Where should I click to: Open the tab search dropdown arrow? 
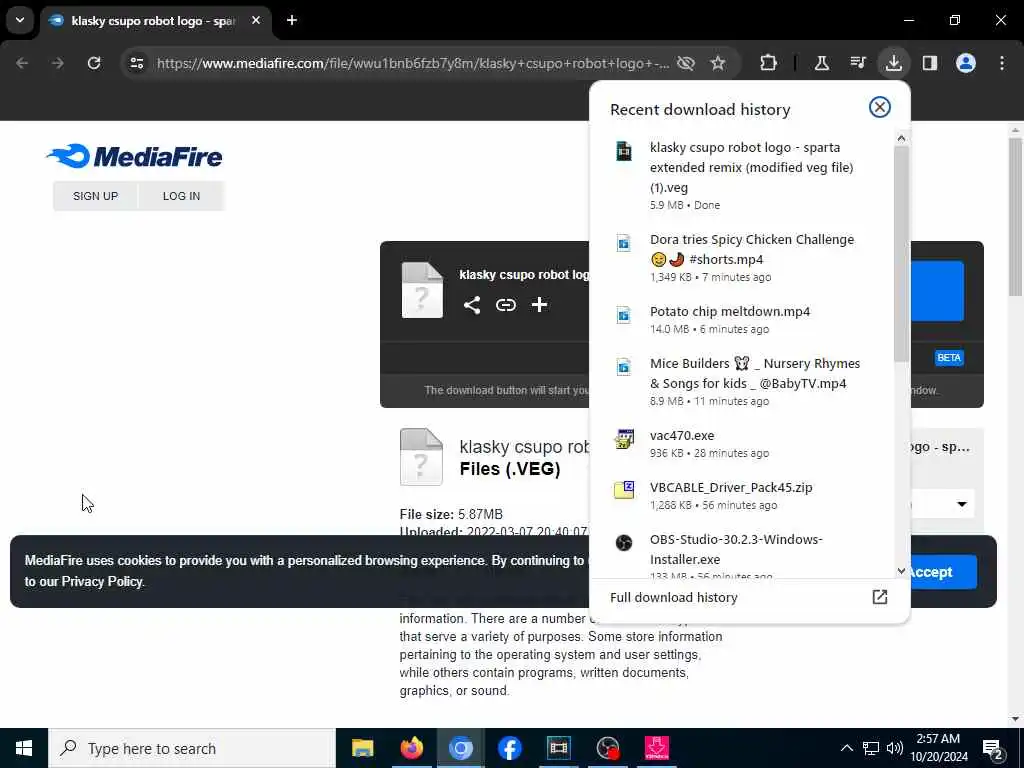click(20, 20)
